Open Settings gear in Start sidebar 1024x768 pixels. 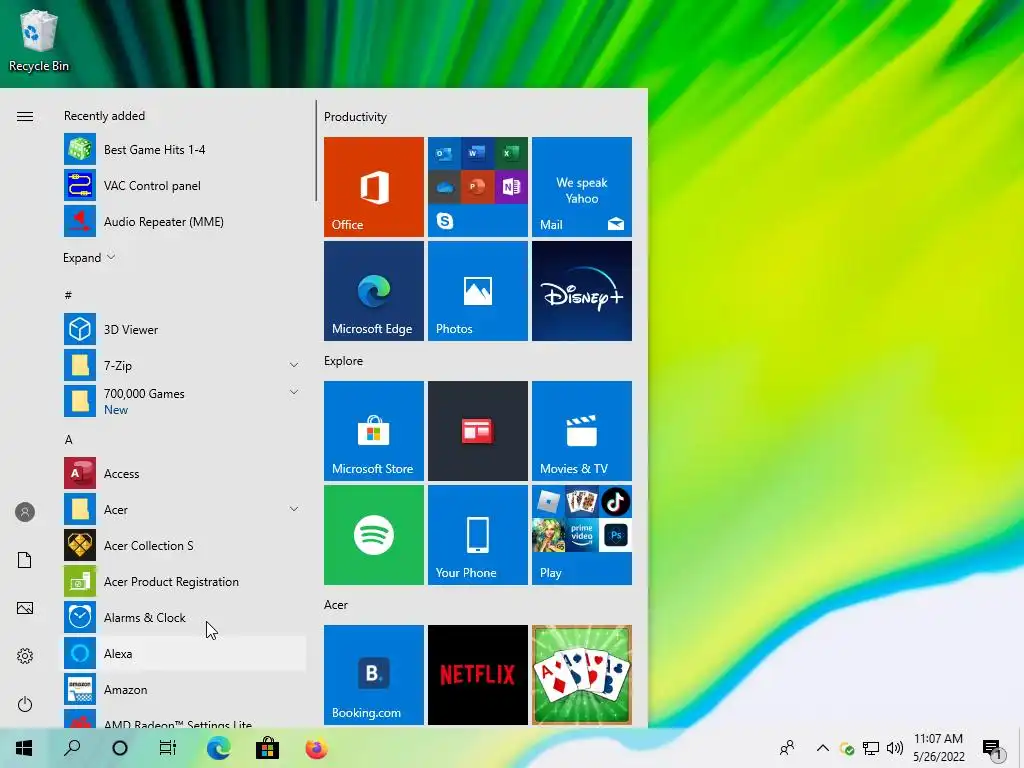coord(25,656)
